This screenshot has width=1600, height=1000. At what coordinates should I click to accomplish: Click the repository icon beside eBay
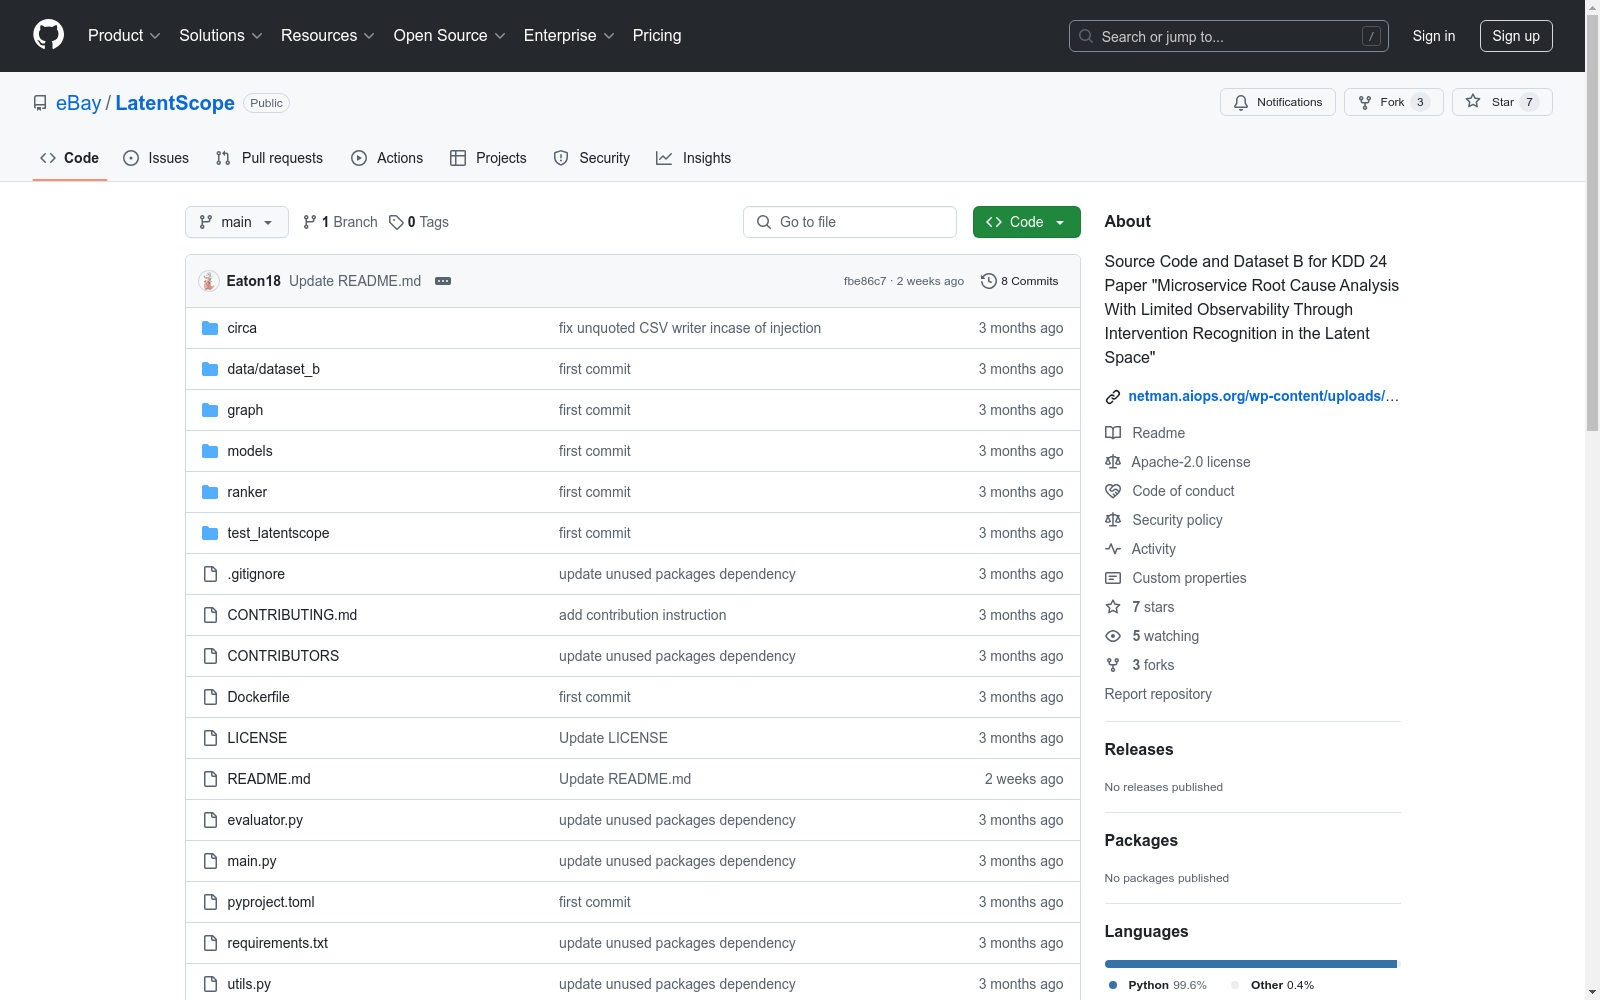pos(40,103)
